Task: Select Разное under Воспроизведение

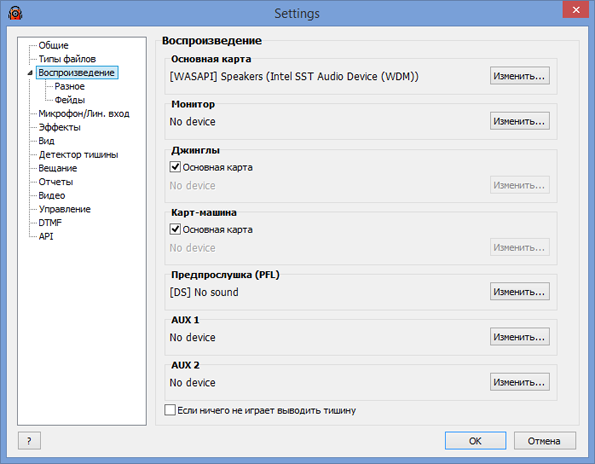Action: pyautogui.click(x=69, y=87)
